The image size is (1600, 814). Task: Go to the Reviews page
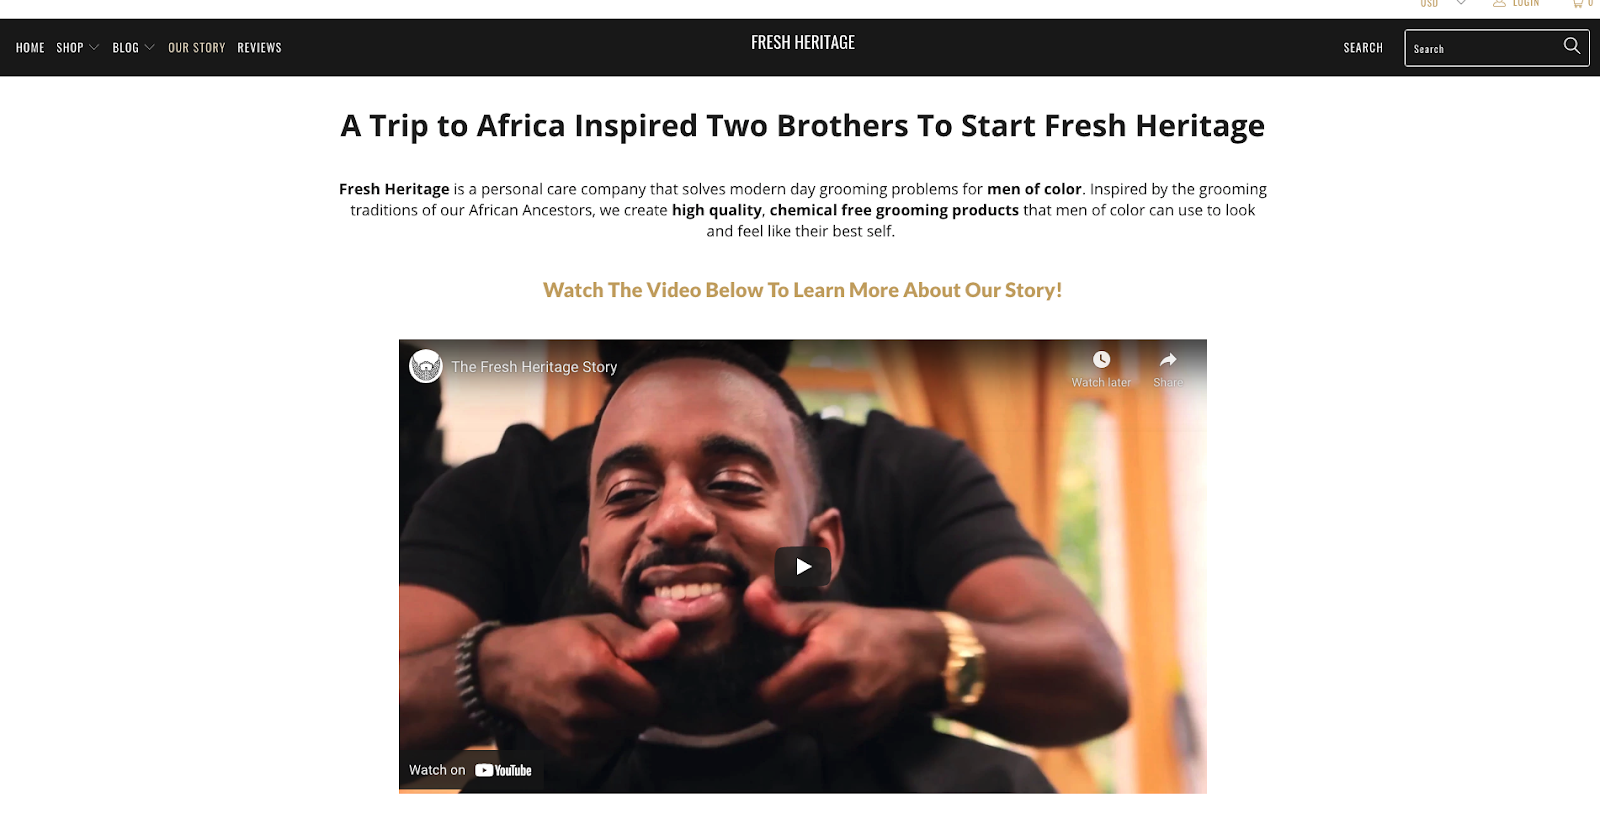pos(259,47)
